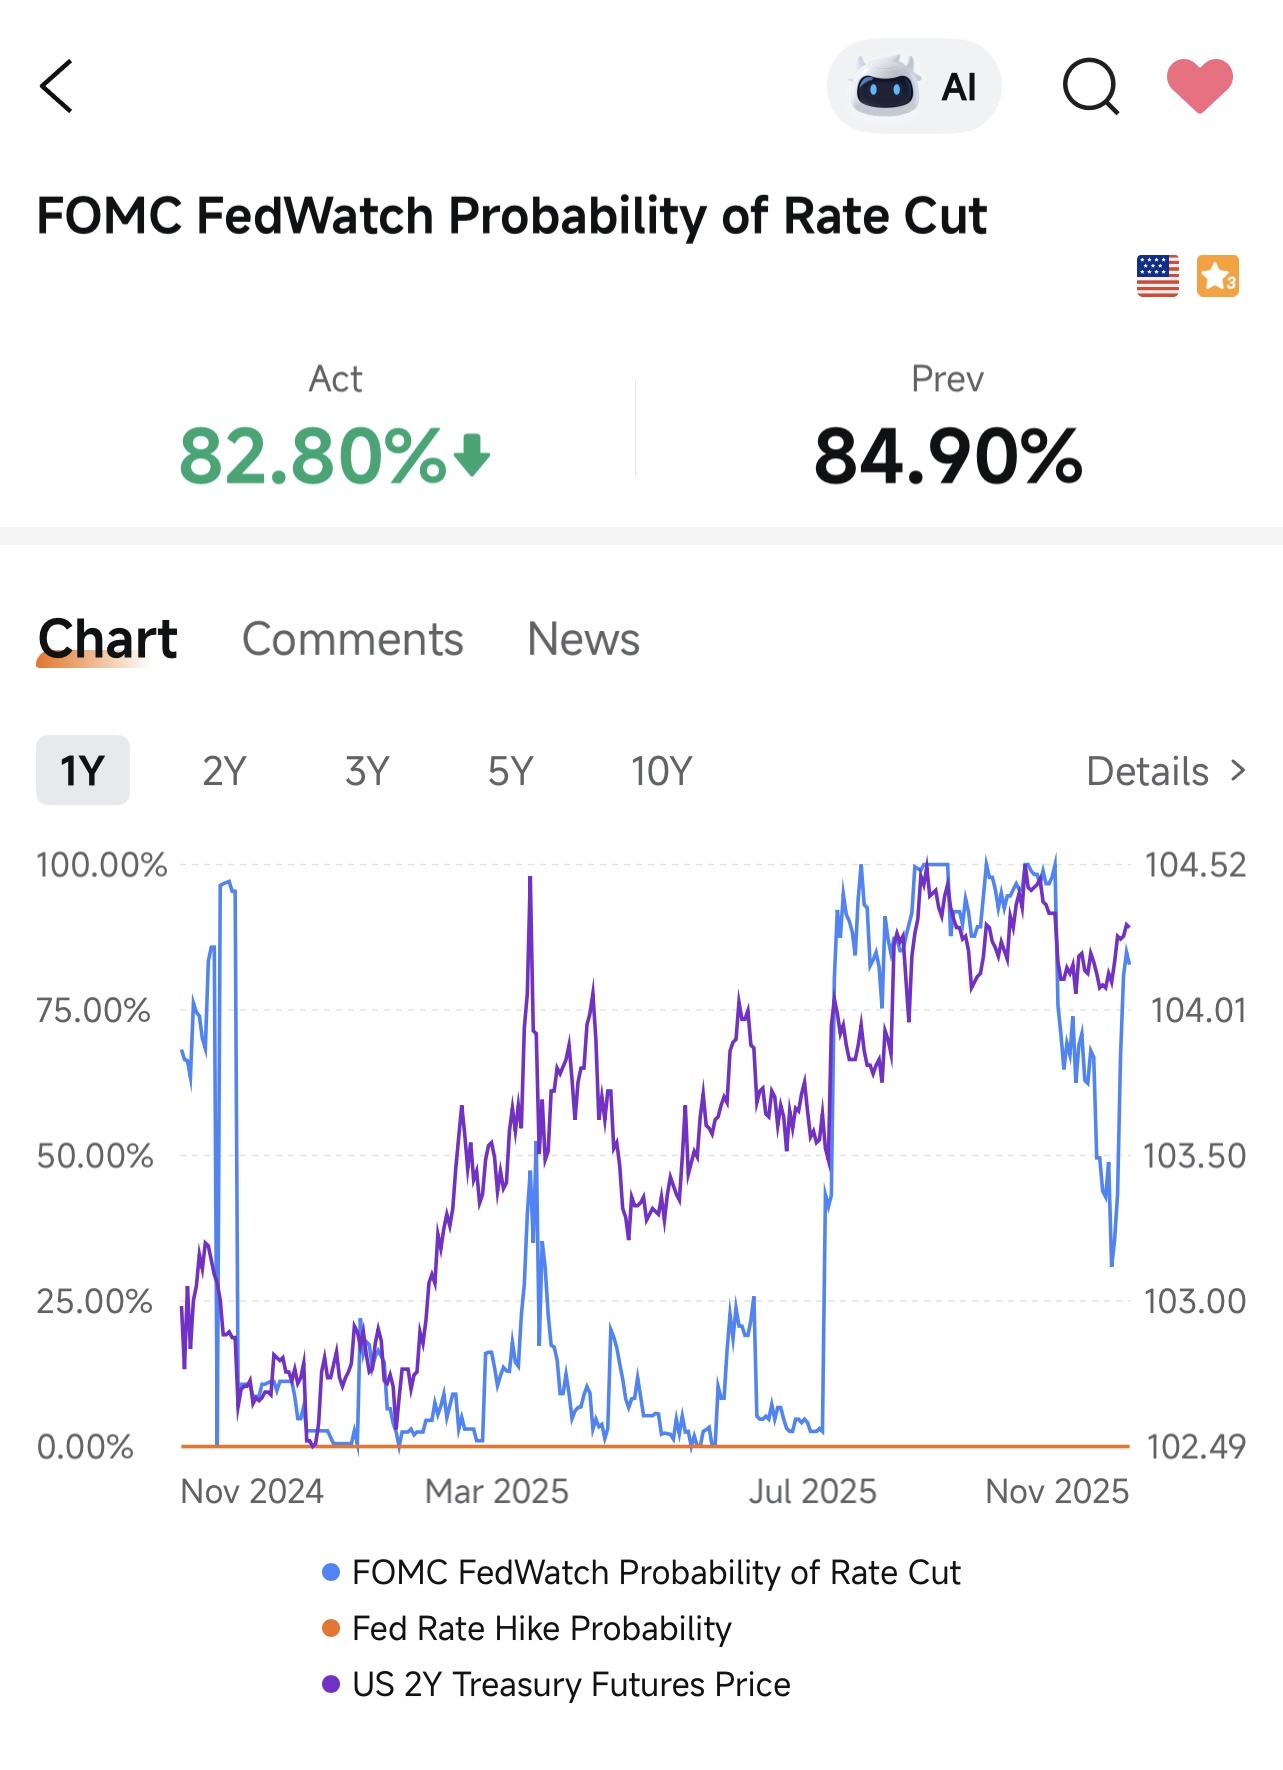Screen dimensions: 1283x1770
Task: Click the purple US 2Y Treasury legend dot
Action: (331, 1685)
